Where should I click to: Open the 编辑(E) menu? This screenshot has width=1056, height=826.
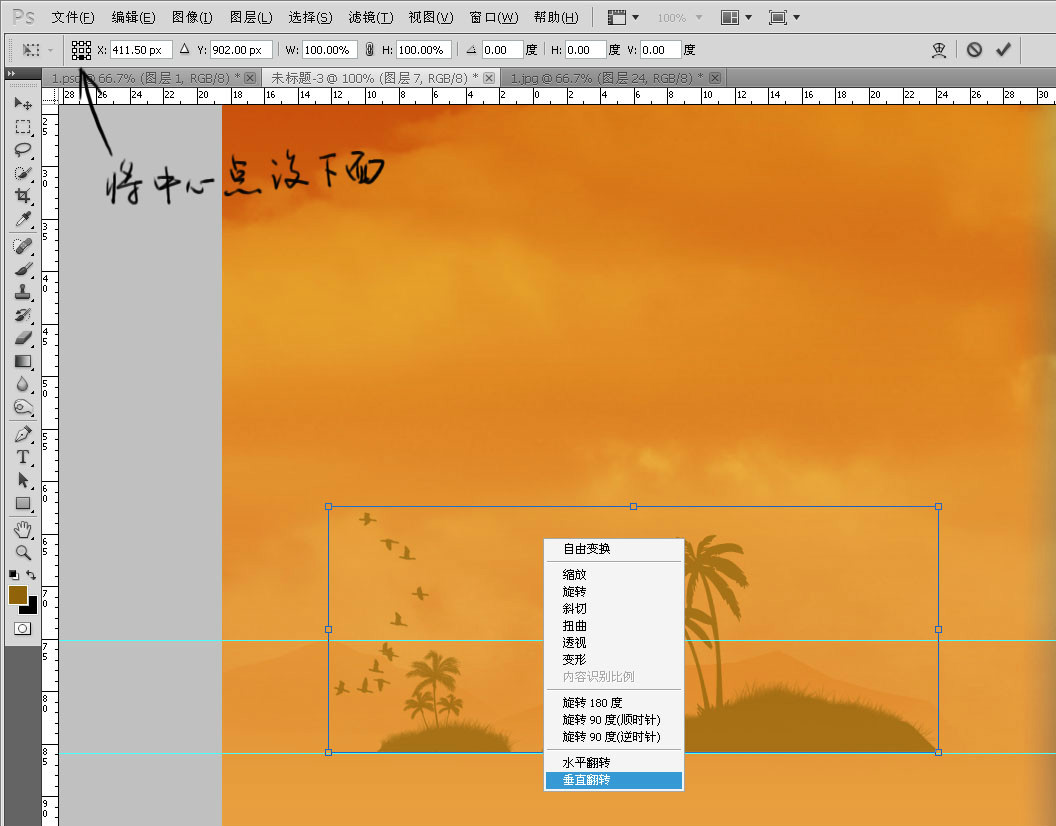pos(133,18)
